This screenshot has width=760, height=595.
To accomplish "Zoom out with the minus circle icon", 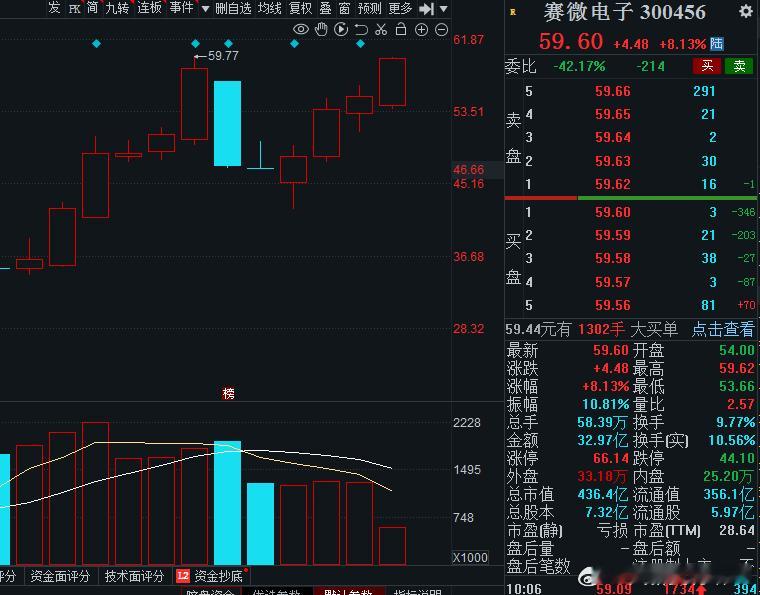I will pyautogui.click(x=441, y=30).
